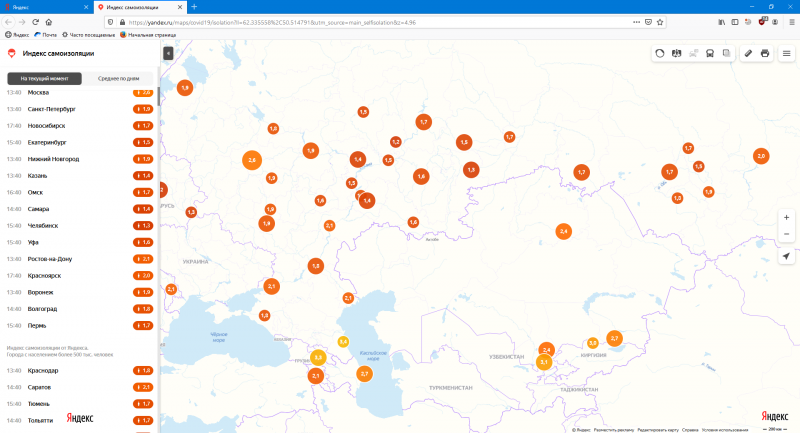Go to the browser home page
Viewport: 800px width, 433px height.
(x=49, y=22)
